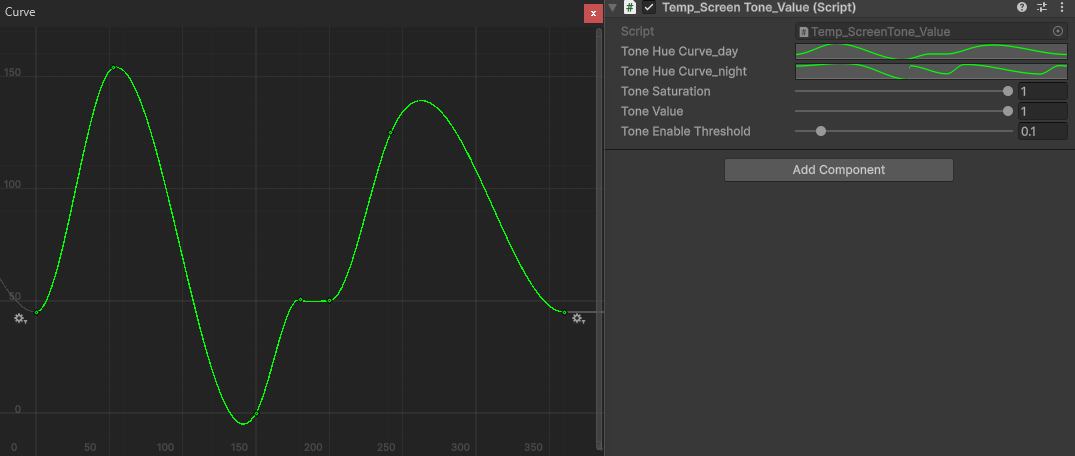This screenshot has width=1075, height=456.
Task: Click the C# script icon in component header
Action: coord(630,8)
